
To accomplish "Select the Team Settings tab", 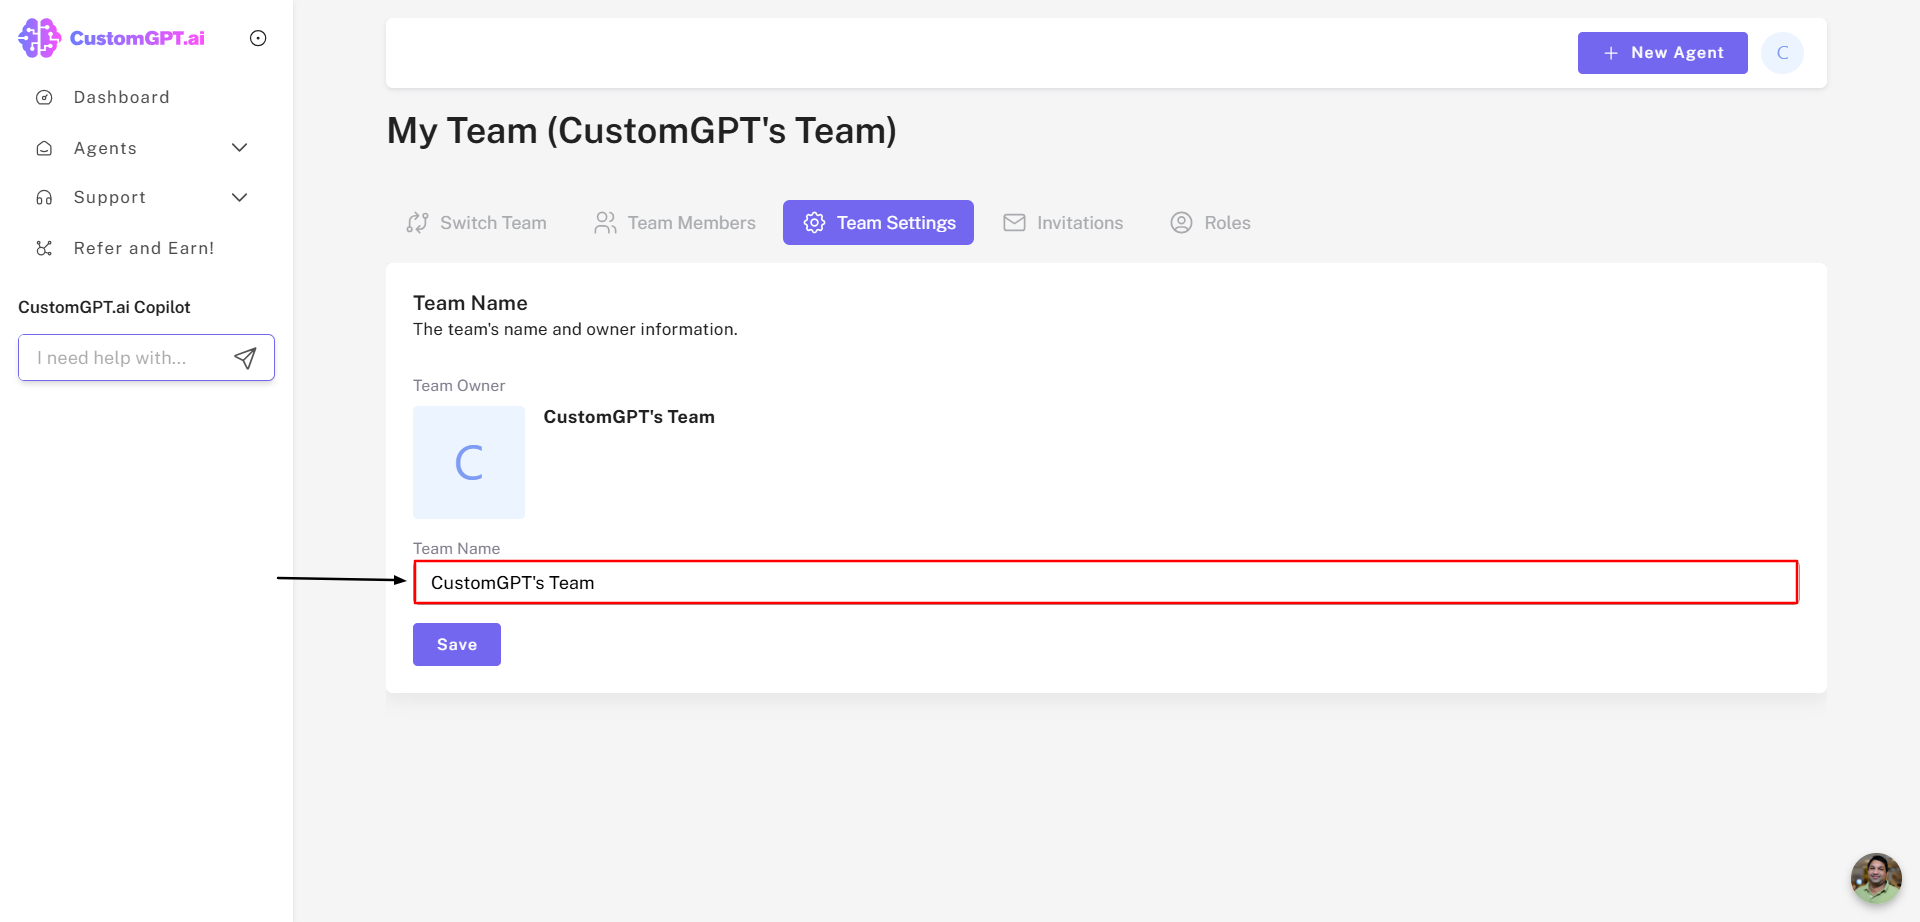I will coord(878,223).
